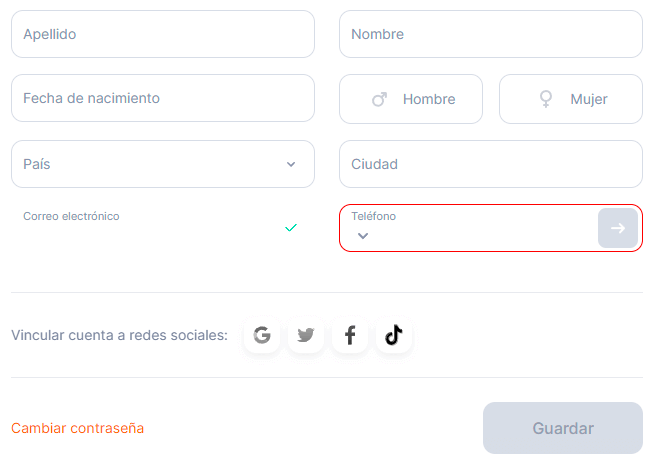
Task: Click the female gender symbol icon
Action: pos(546,99)
